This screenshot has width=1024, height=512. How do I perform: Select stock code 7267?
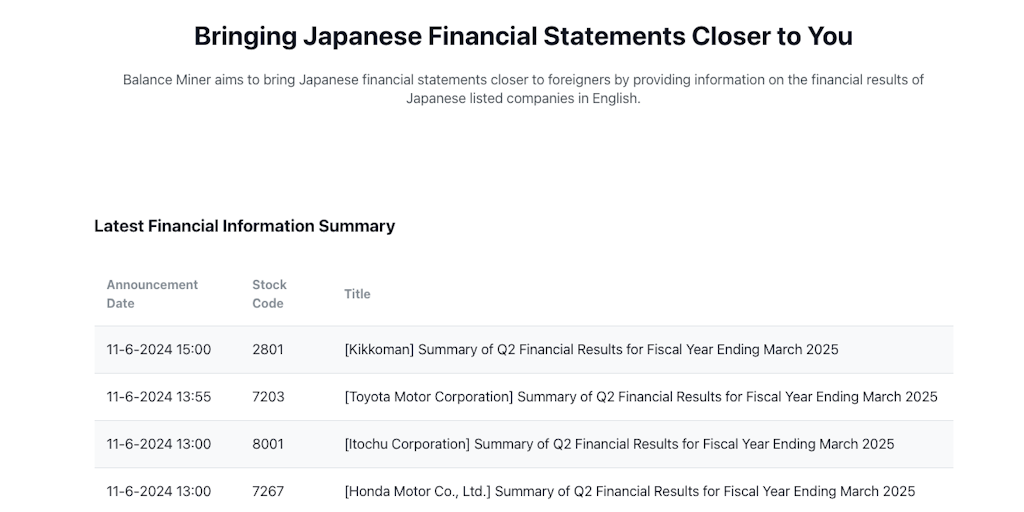coord(268,491)
